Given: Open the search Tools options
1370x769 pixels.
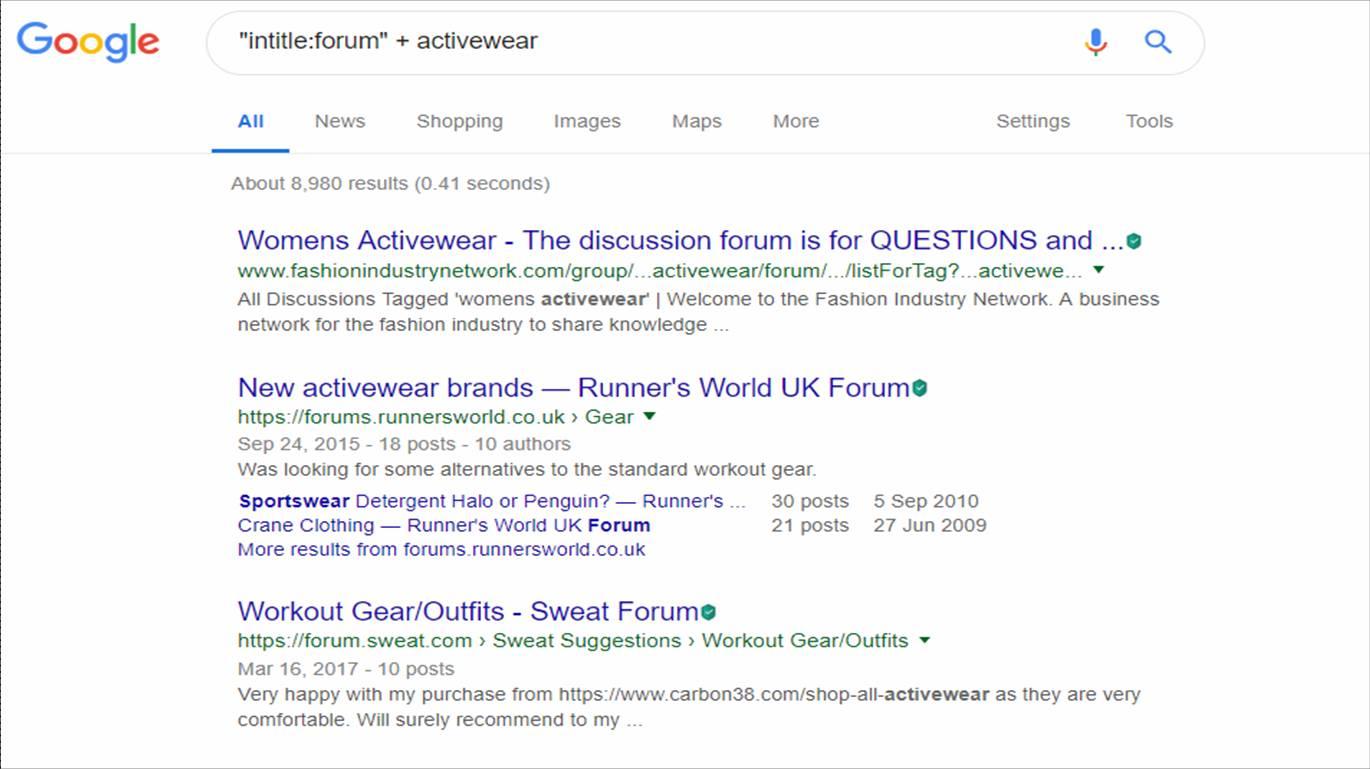Looking at the screenshot, I should pyautogui.click(x=1149, y=121).
